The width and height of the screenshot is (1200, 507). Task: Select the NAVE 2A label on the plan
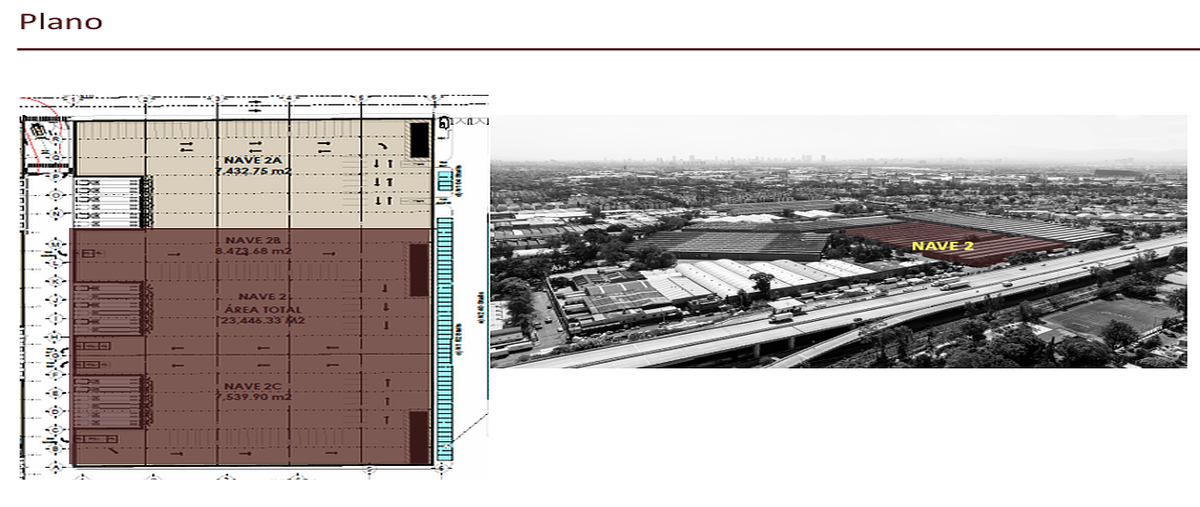pos(253,158)
